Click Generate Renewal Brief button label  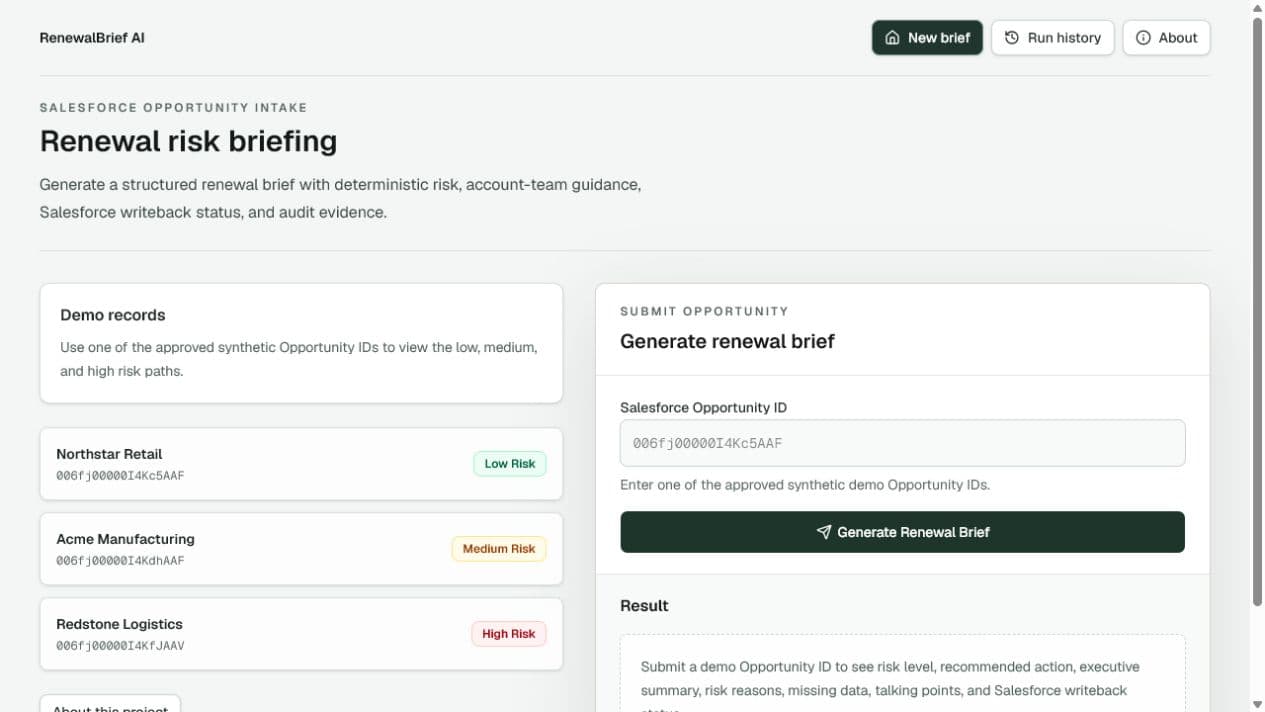click(913, 532)
